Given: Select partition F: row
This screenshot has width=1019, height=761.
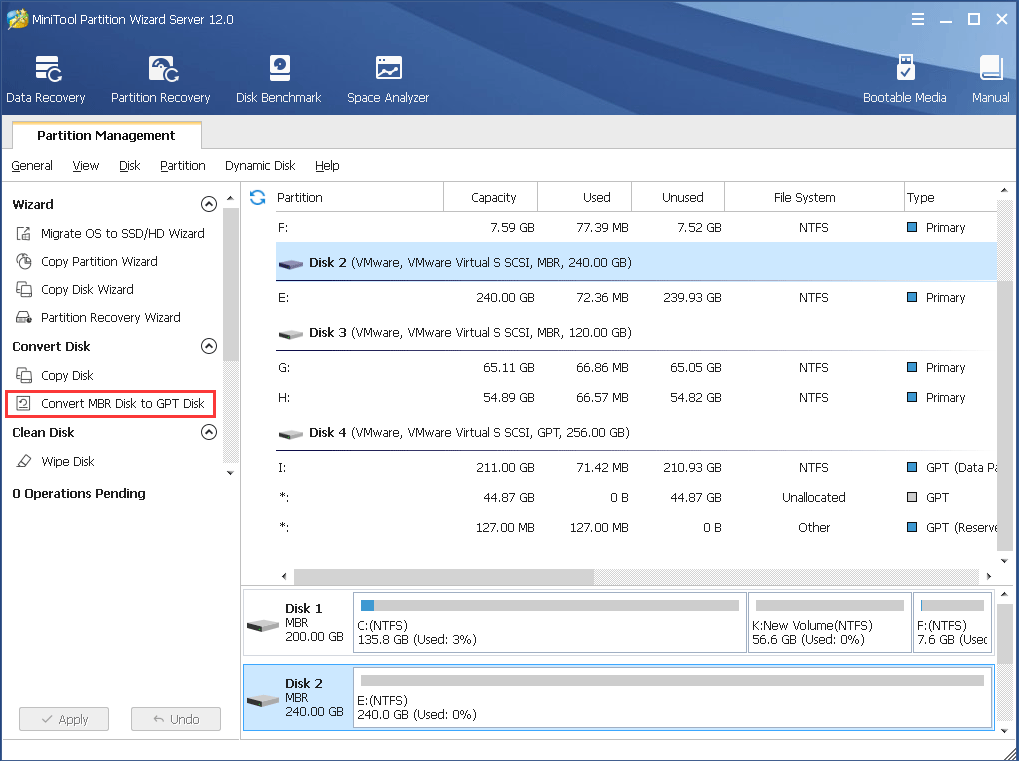Looking at the screenshot, I should point(636,227).
